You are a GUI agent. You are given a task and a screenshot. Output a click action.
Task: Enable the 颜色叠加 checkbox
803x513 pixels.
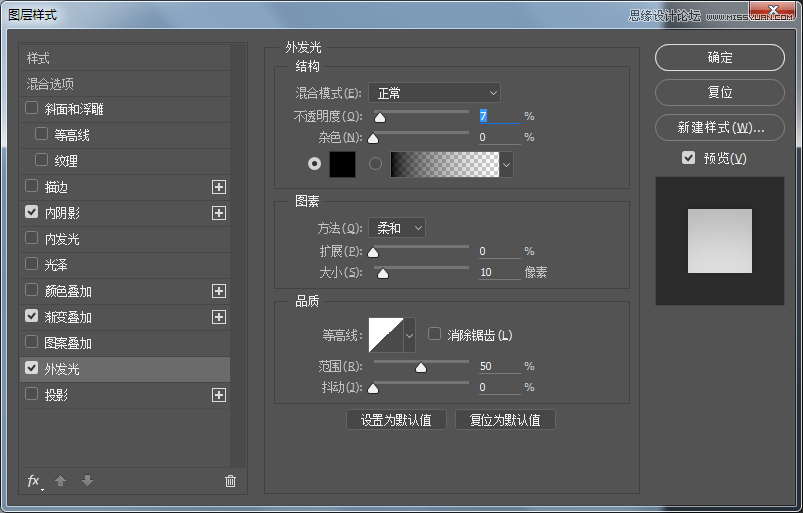(x=32, y=290)
